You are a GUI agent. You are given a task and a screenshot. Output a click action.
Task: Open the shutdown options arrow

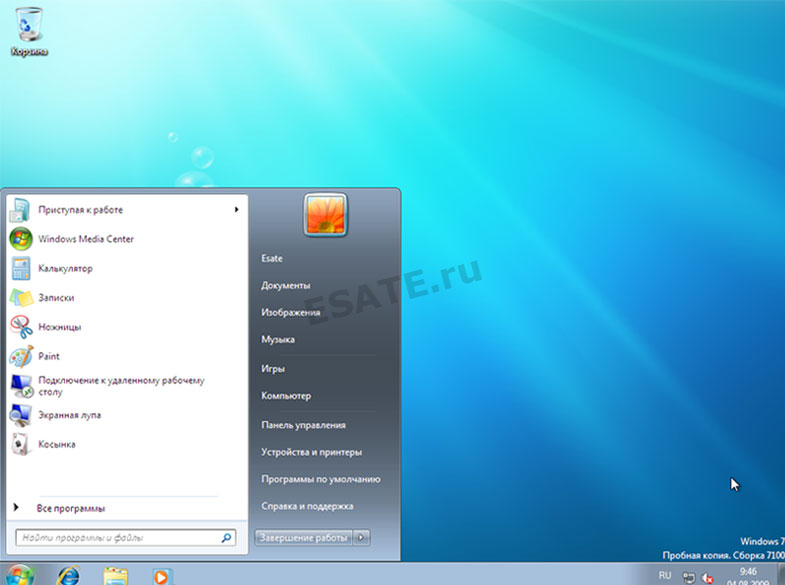(x=361, y=537)
